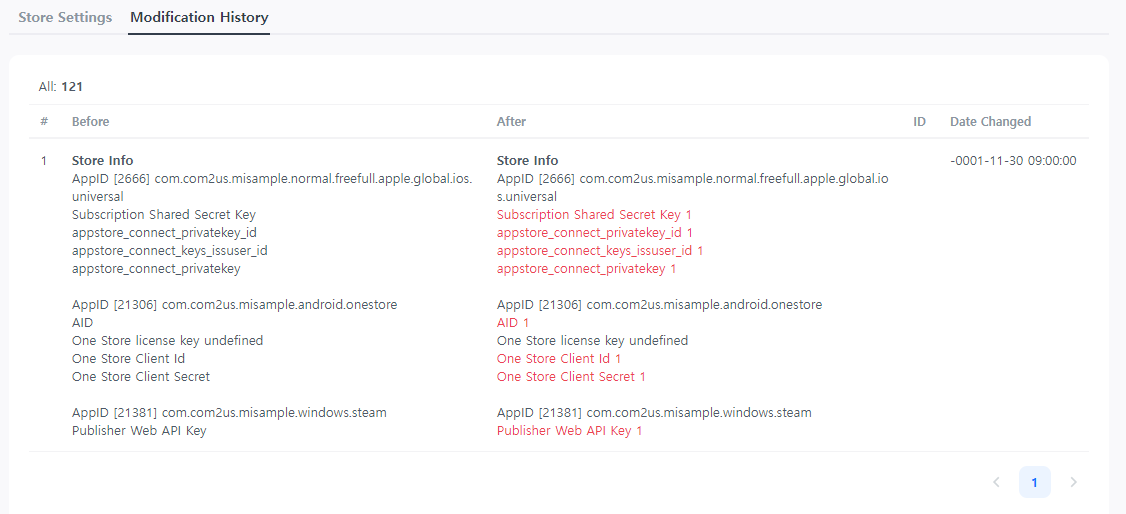Go to next page using right chevron
The image size is (1126, 514).
click(x=1073, y=482)
